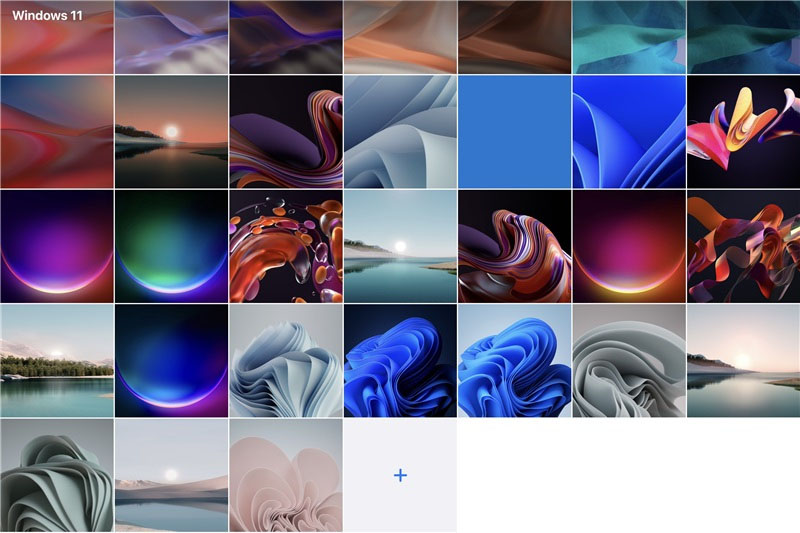The image size is (800, 533).
Task: Select the deep blue glowing arc wallpaper
Action: [x=171, y=361]
